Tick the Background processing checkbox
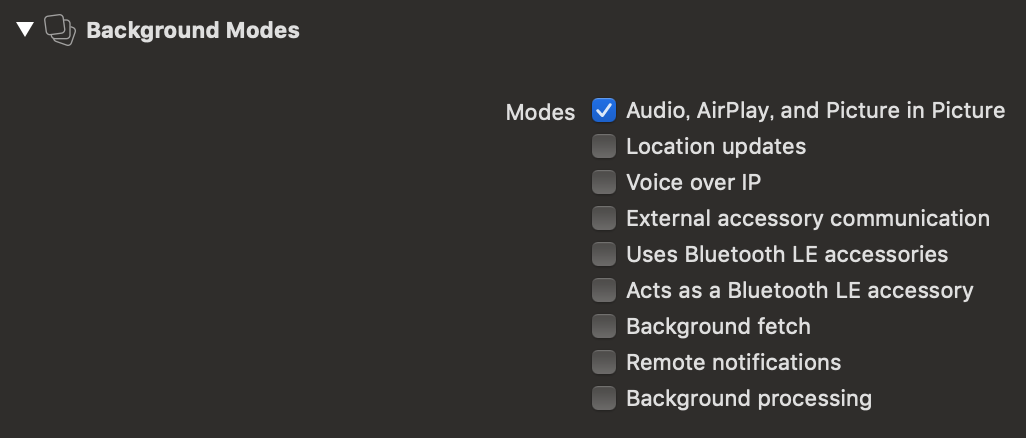 coord(604,398)
